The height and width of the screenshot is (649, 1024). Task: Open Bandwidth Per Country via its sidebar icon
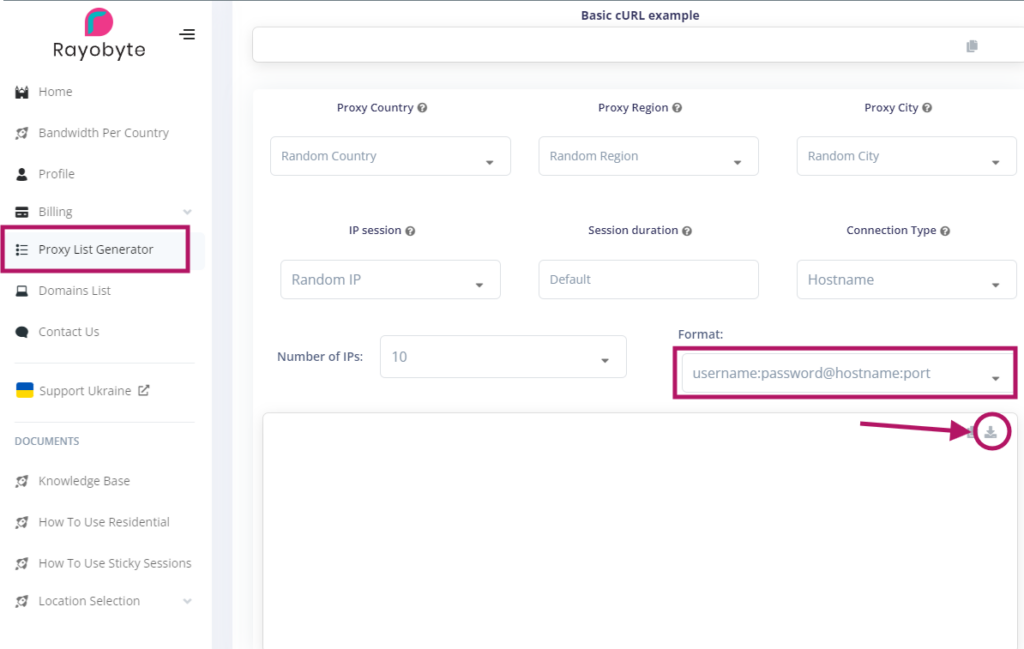tap(21, 132)
